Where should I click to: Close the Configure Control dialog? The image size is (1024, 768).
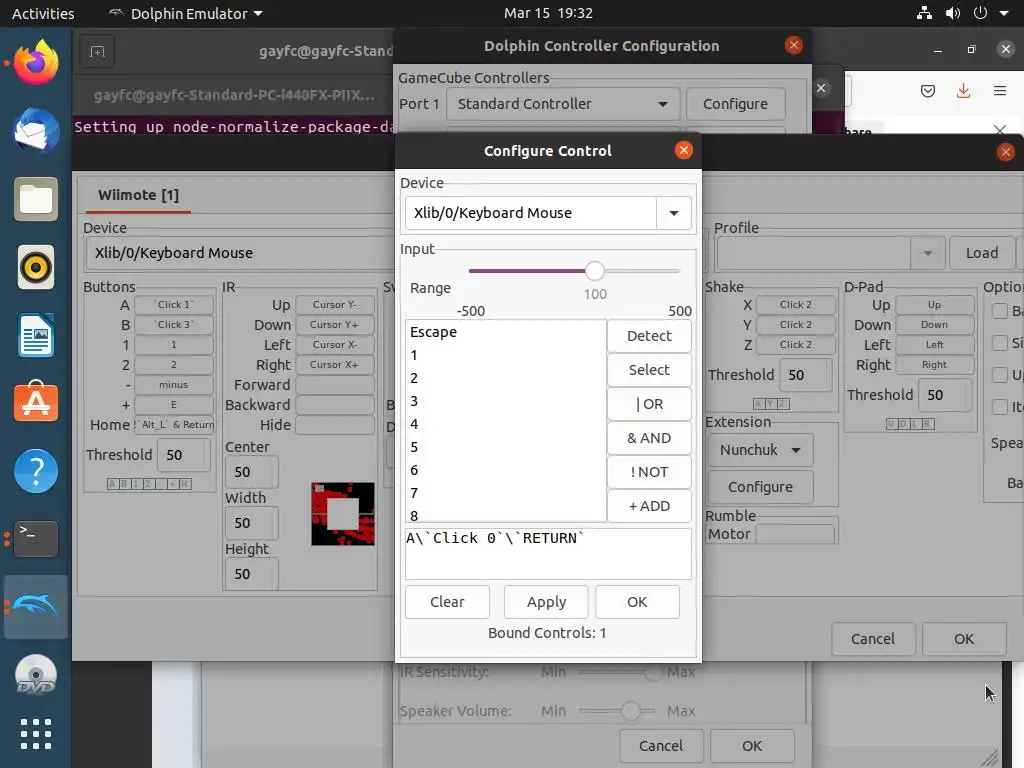[x=684, y=151]
